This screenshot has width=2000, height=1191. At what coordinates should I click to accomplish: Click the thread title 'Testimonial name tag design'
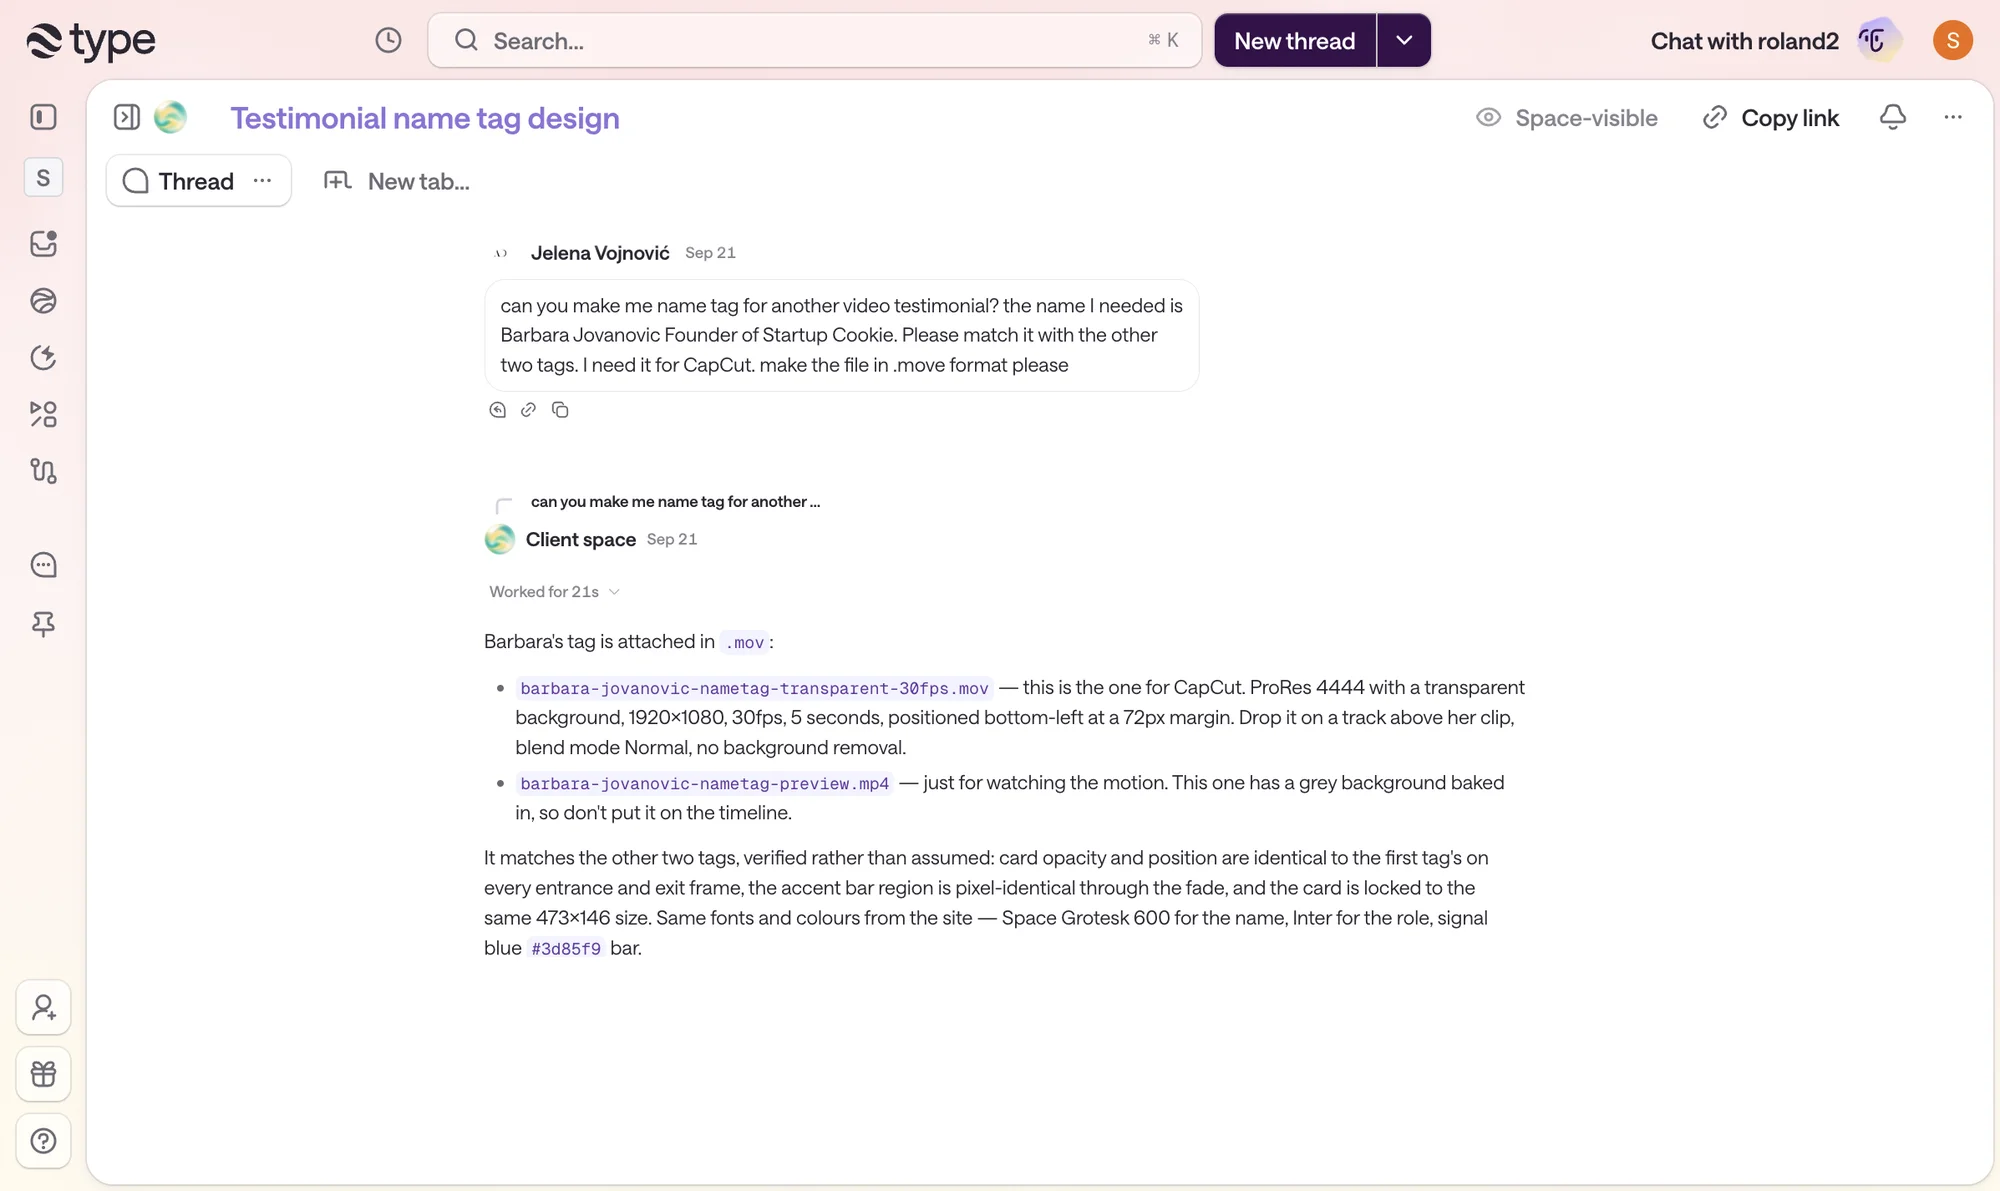[x=425, y=118]
